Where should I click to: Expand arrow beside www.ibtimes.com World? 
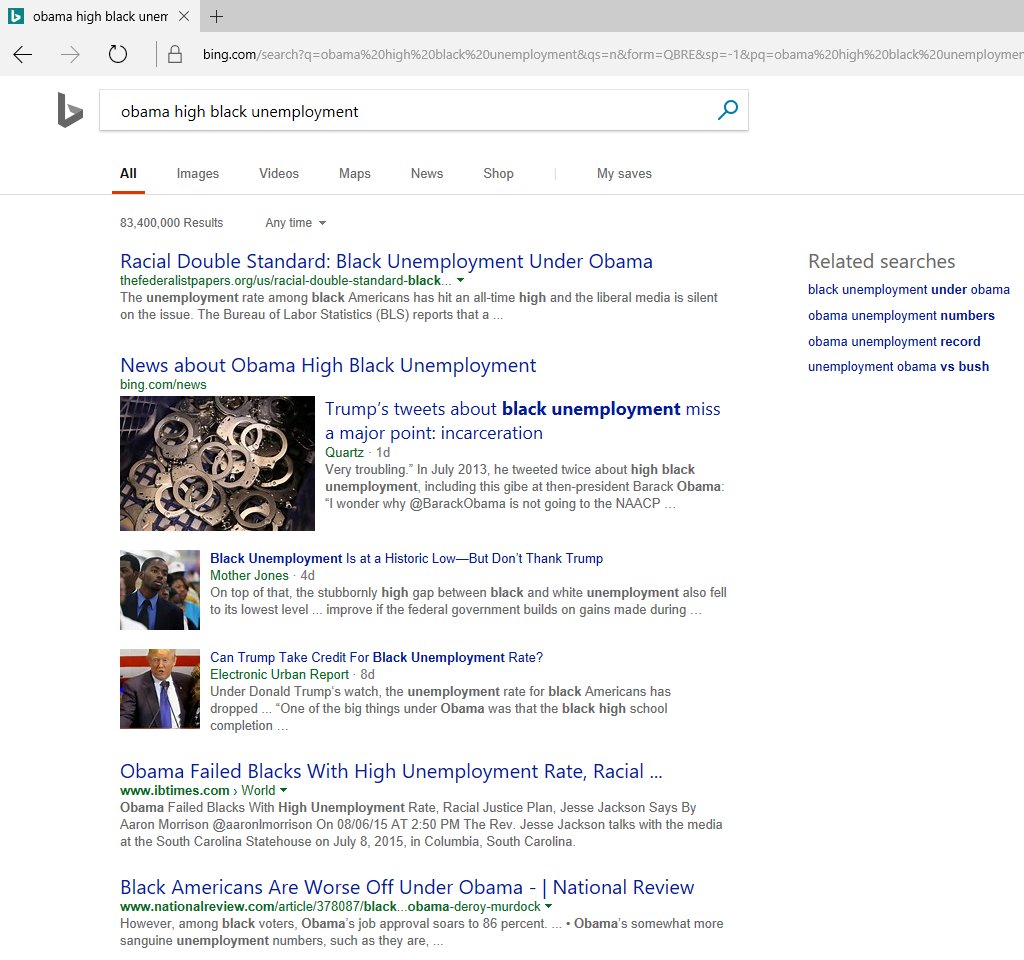pos(283,790)
